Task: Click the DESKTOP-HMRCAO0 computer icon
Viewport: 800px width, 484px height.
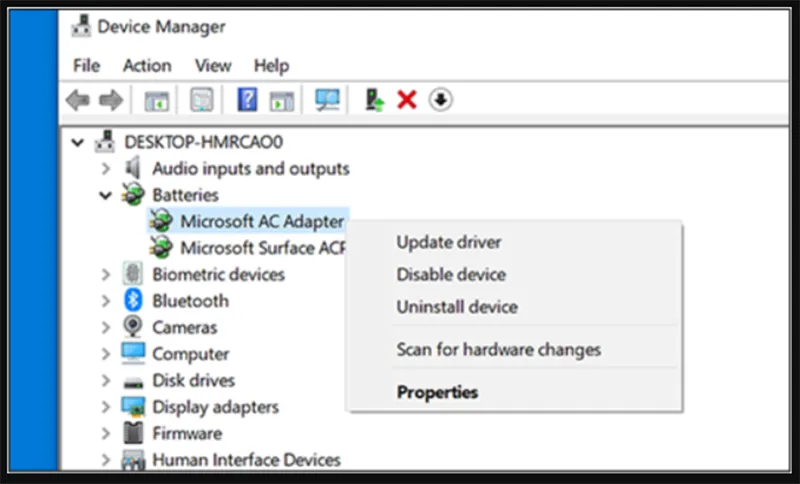Action: tap(105, 141)
